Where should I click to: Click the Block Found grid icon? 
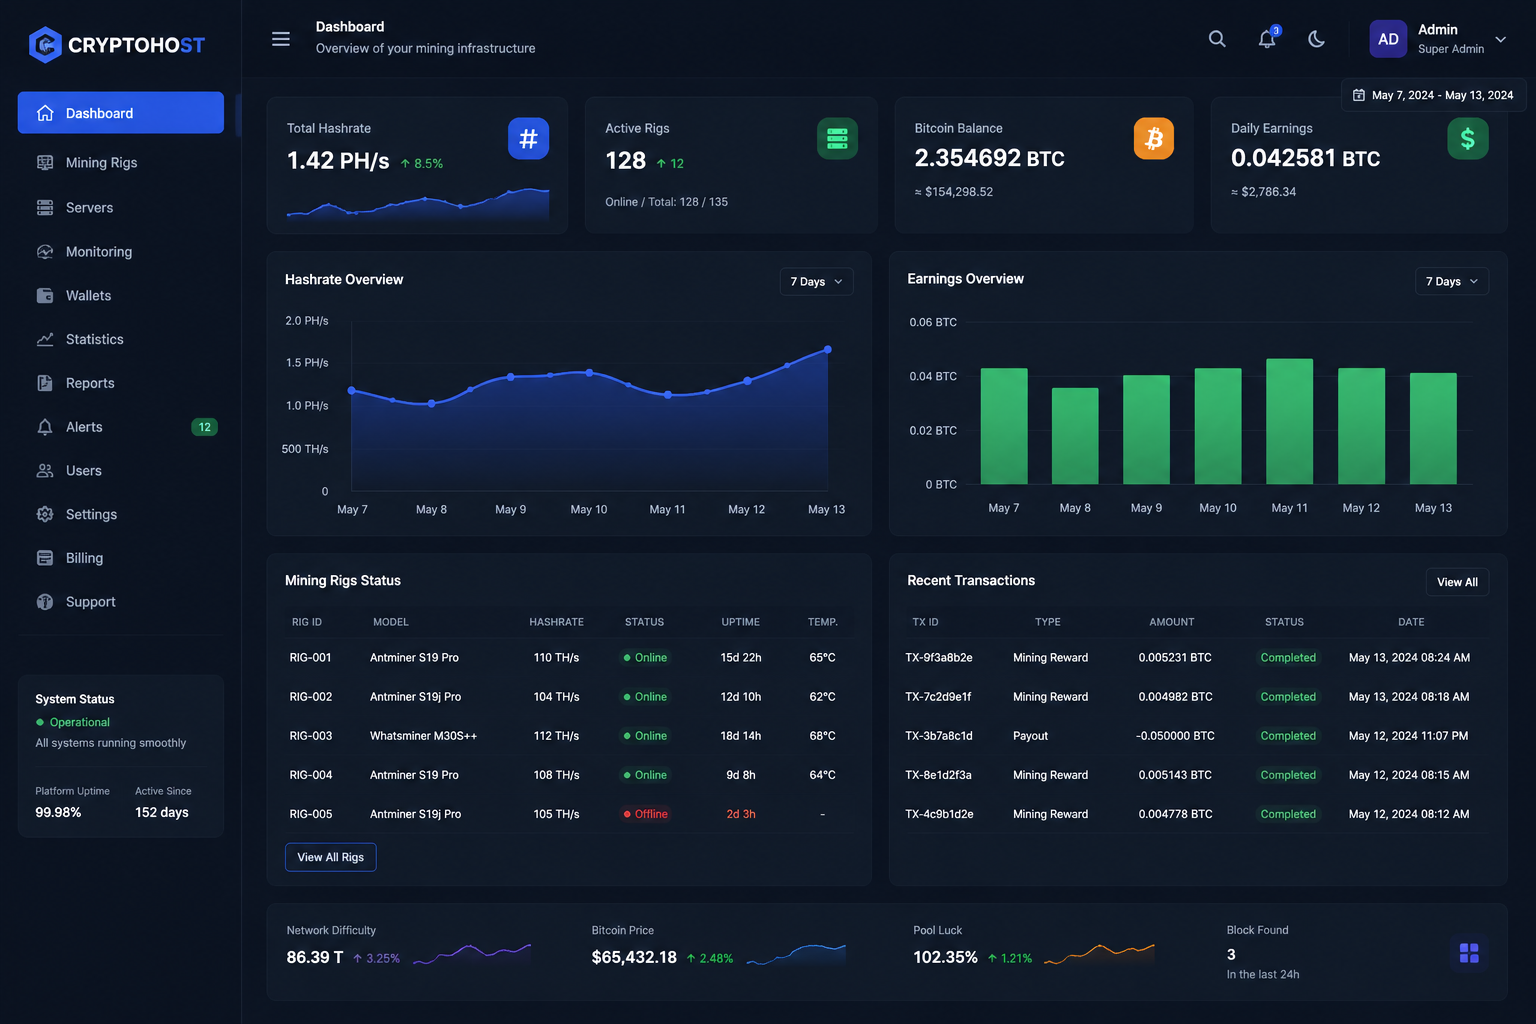click(x=1469, y=953)
